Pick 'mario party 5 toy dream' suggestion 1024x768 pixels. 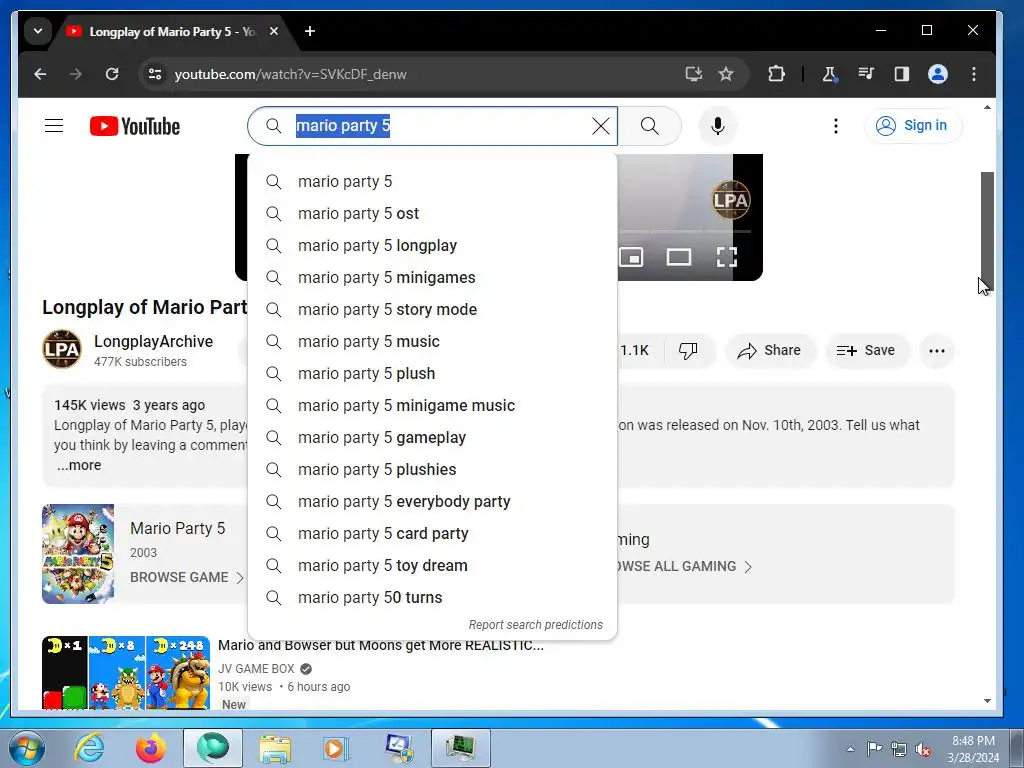point(432,566)
